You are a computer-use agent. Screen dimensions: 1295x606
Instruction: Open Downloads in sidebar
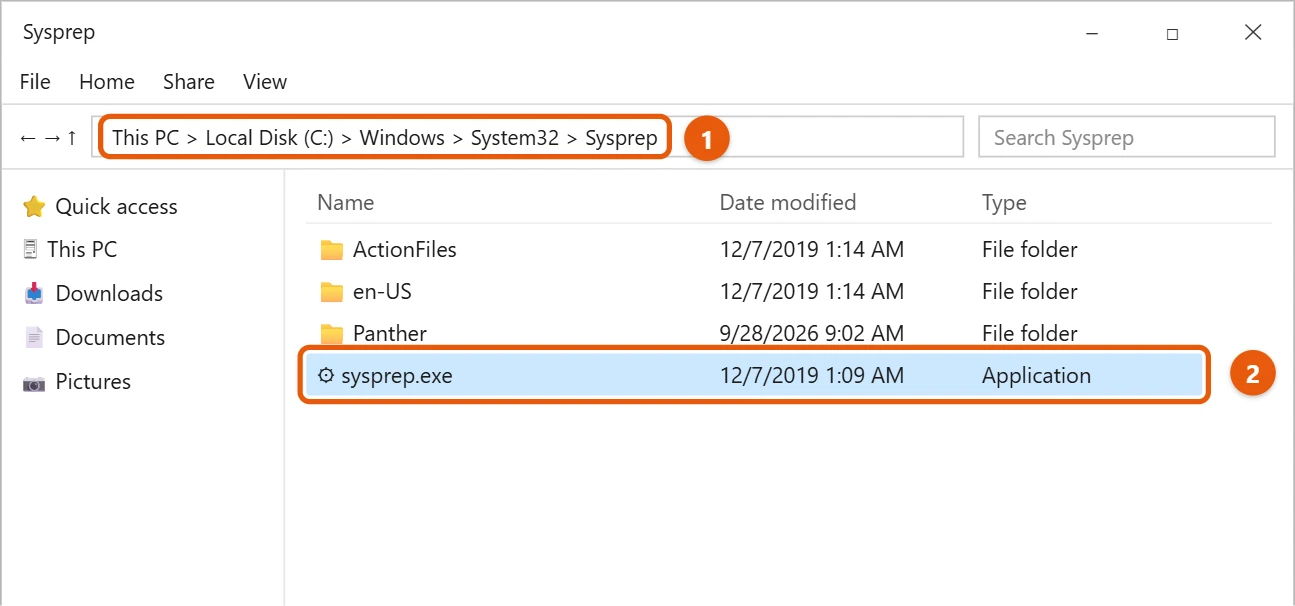(x=109, y=293)
